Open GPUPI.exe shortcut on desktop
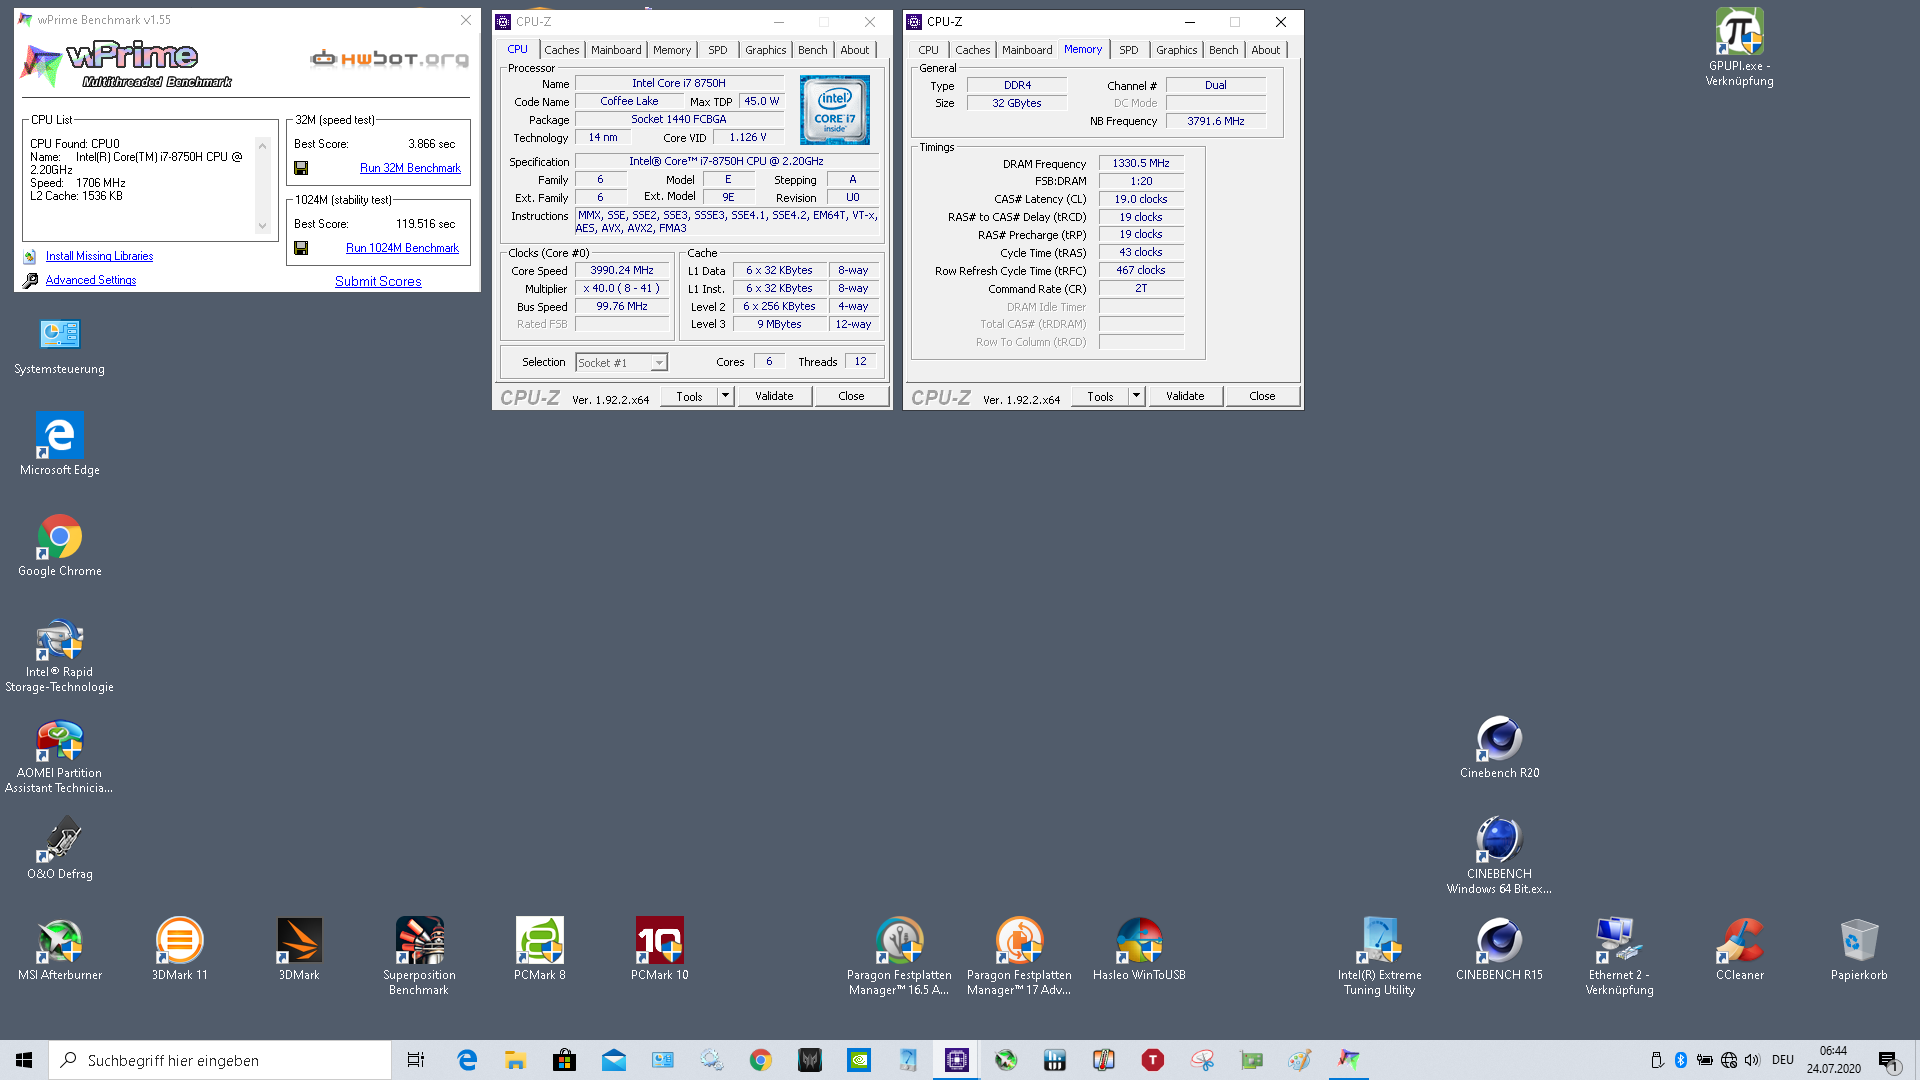 [1739, 47]
